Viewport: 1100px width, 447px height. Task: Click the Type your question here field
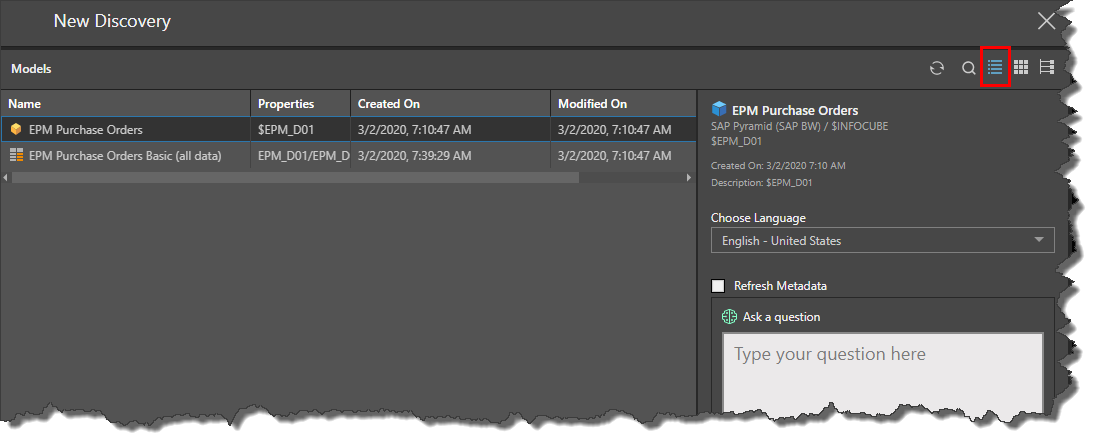(883, 373)
